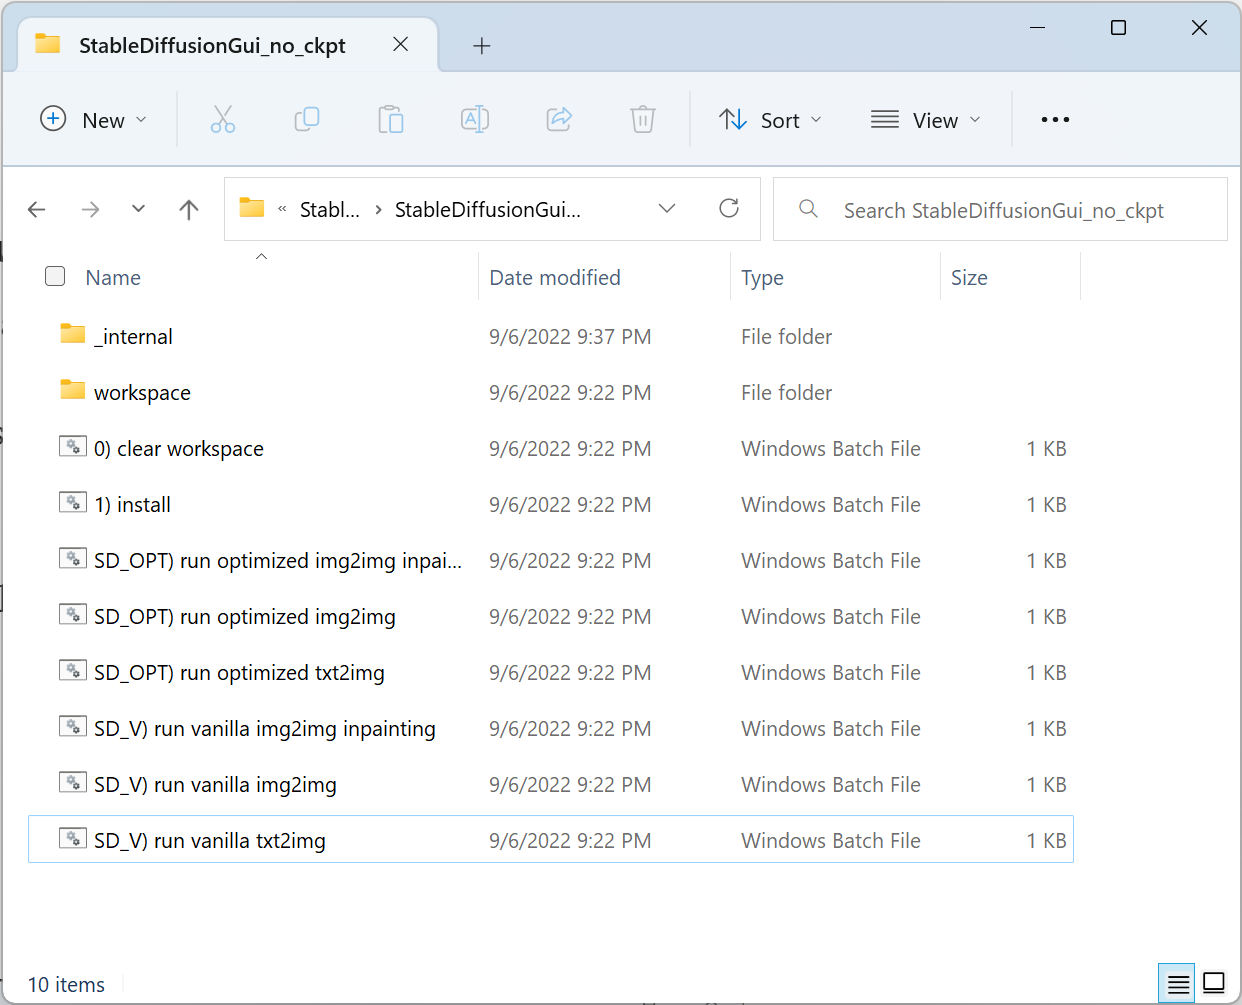
Task: Select the StableDiffusionGui_no_ckpt tab
Action: pos(227,45)
